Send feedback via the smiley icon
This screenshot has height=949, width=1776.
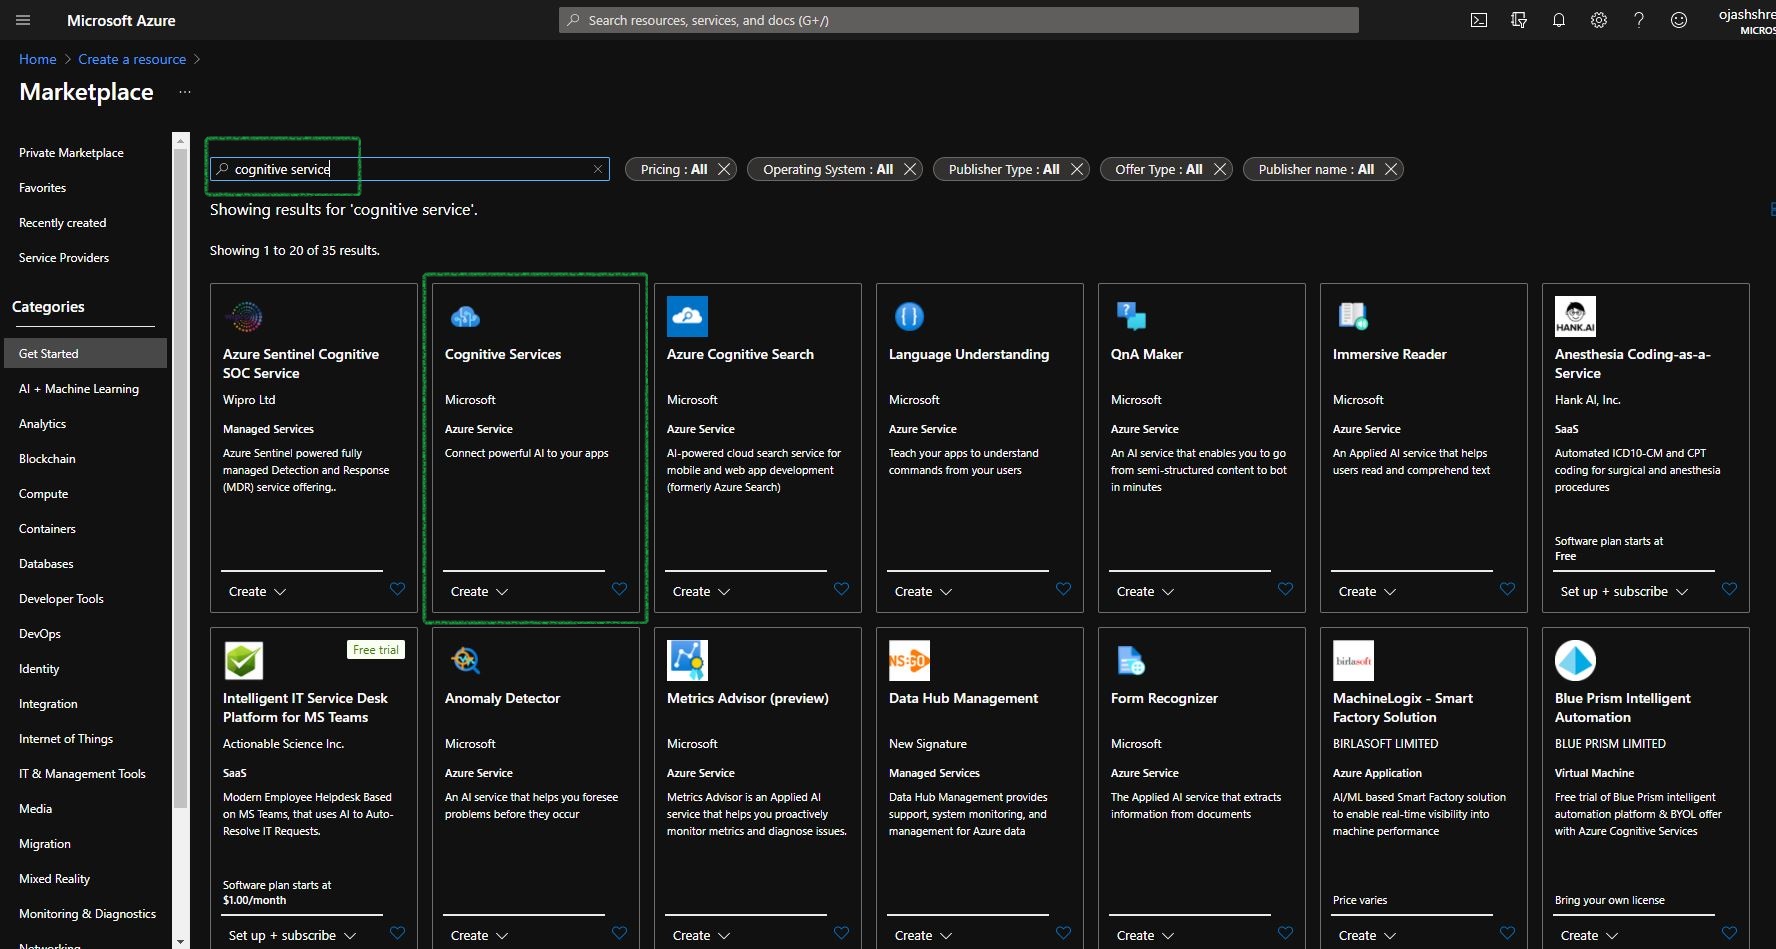[1678, 20]
